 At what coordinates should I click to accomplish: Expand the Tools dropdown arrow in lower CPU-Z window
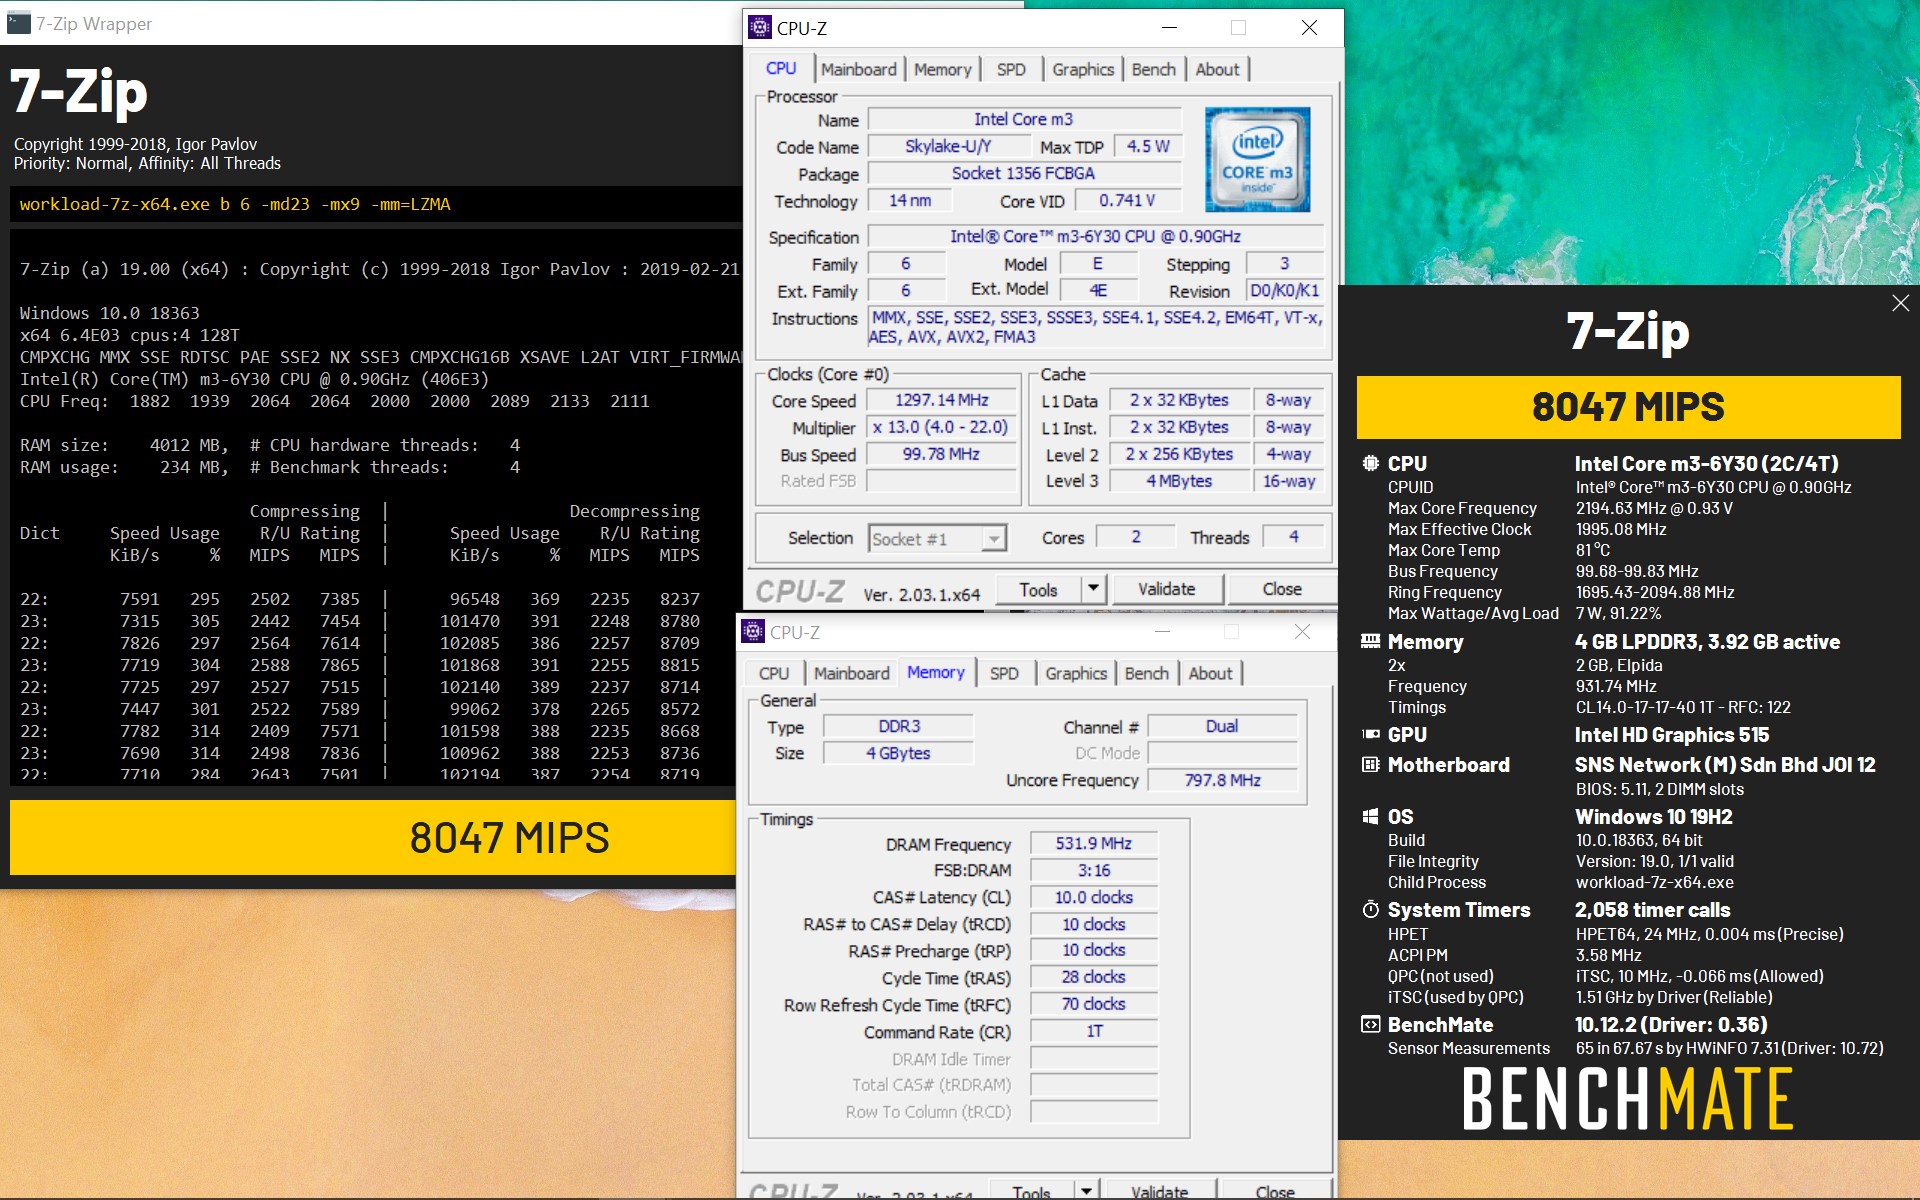1086,1190
